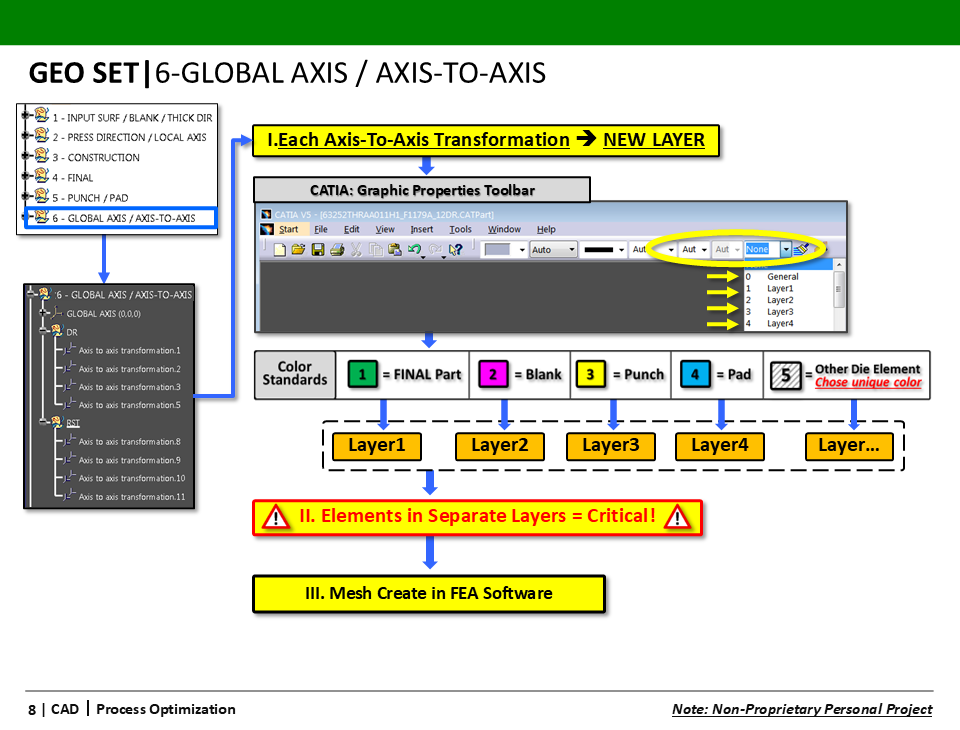Open the line thickness dropdown
960x730 pixels.
(x=621, y=250)
